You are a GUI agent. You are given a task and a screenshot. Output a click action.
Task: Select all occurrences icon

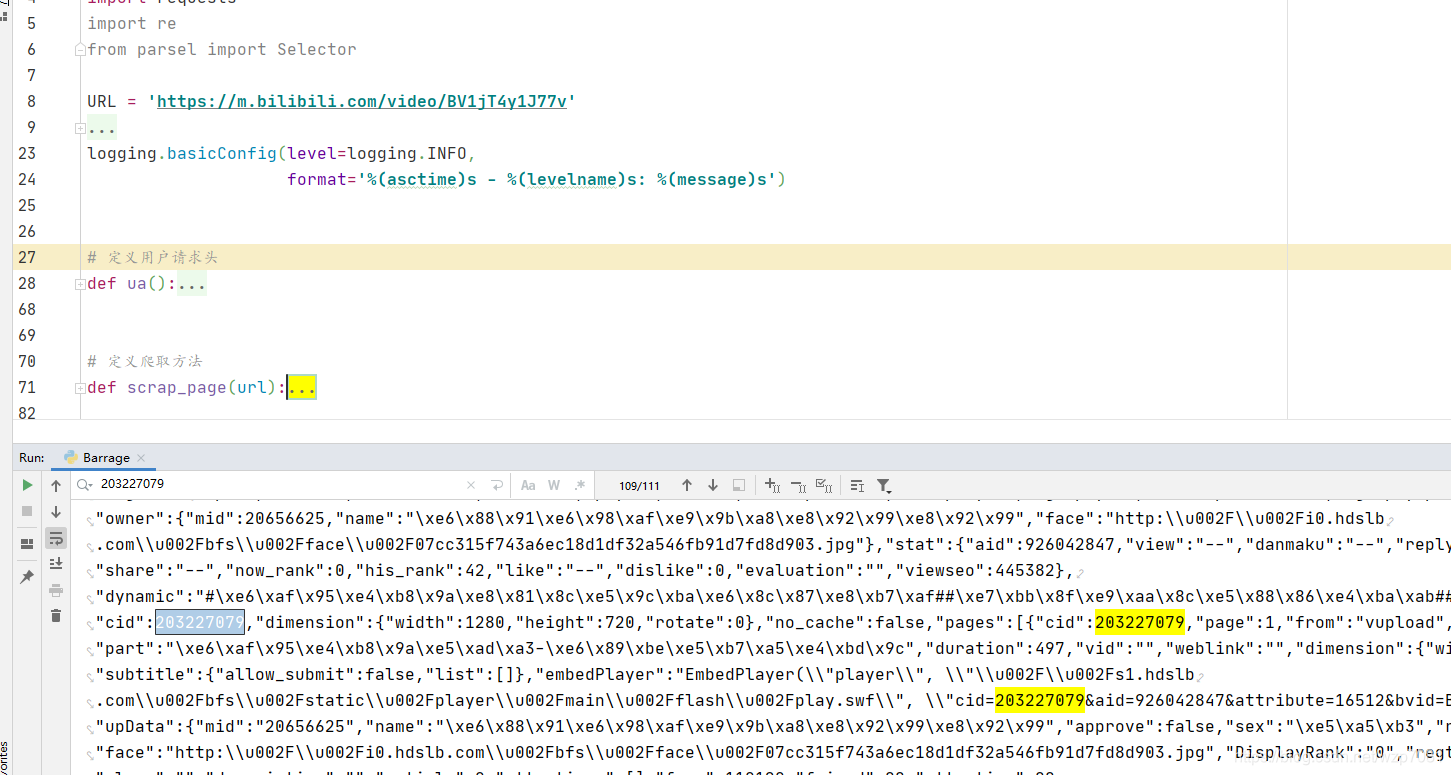click(x=824, y=485)
